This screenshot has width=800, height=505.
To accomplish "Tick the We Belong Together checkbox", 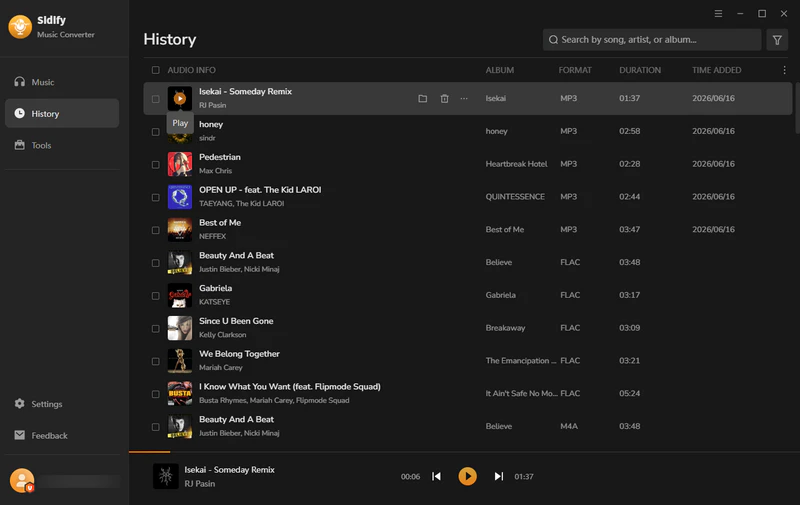I will [156, 361].
